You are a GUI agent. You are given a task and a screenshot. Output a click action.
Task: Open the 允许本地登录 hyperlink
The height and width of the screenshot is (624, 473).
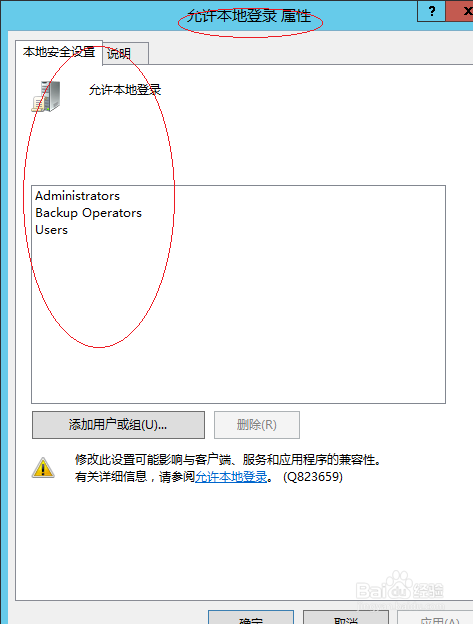pos(231,477)
